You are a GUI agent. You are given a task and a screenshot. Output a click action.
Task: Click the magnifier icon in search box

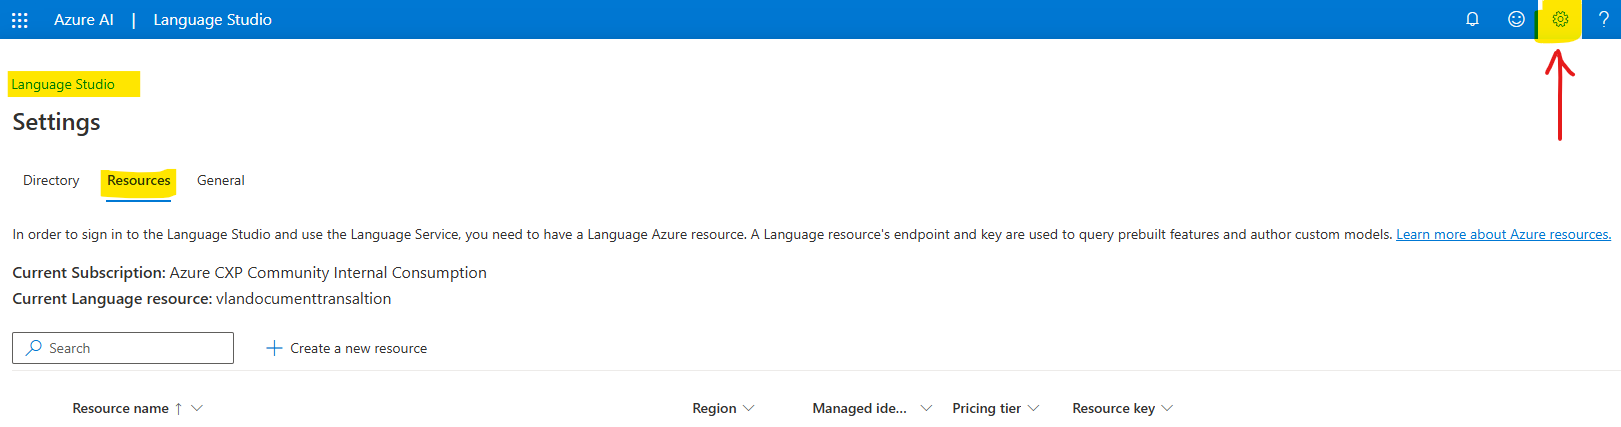(34, 348)
